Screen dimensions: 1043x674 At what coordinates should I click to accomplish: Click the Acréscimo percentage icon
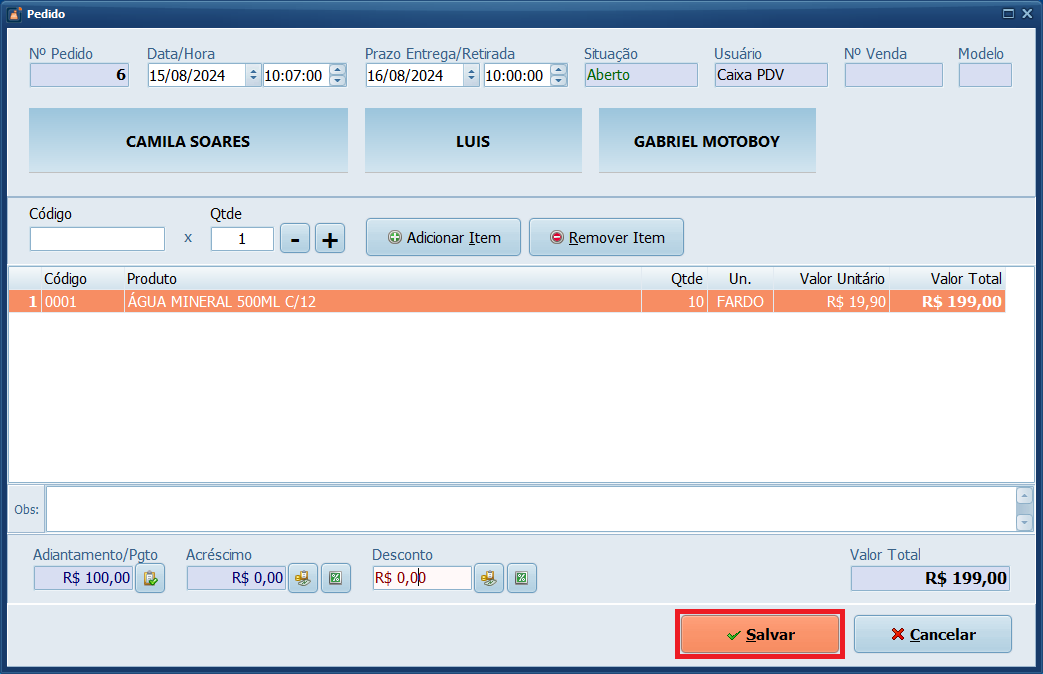[x=336, y=578]
